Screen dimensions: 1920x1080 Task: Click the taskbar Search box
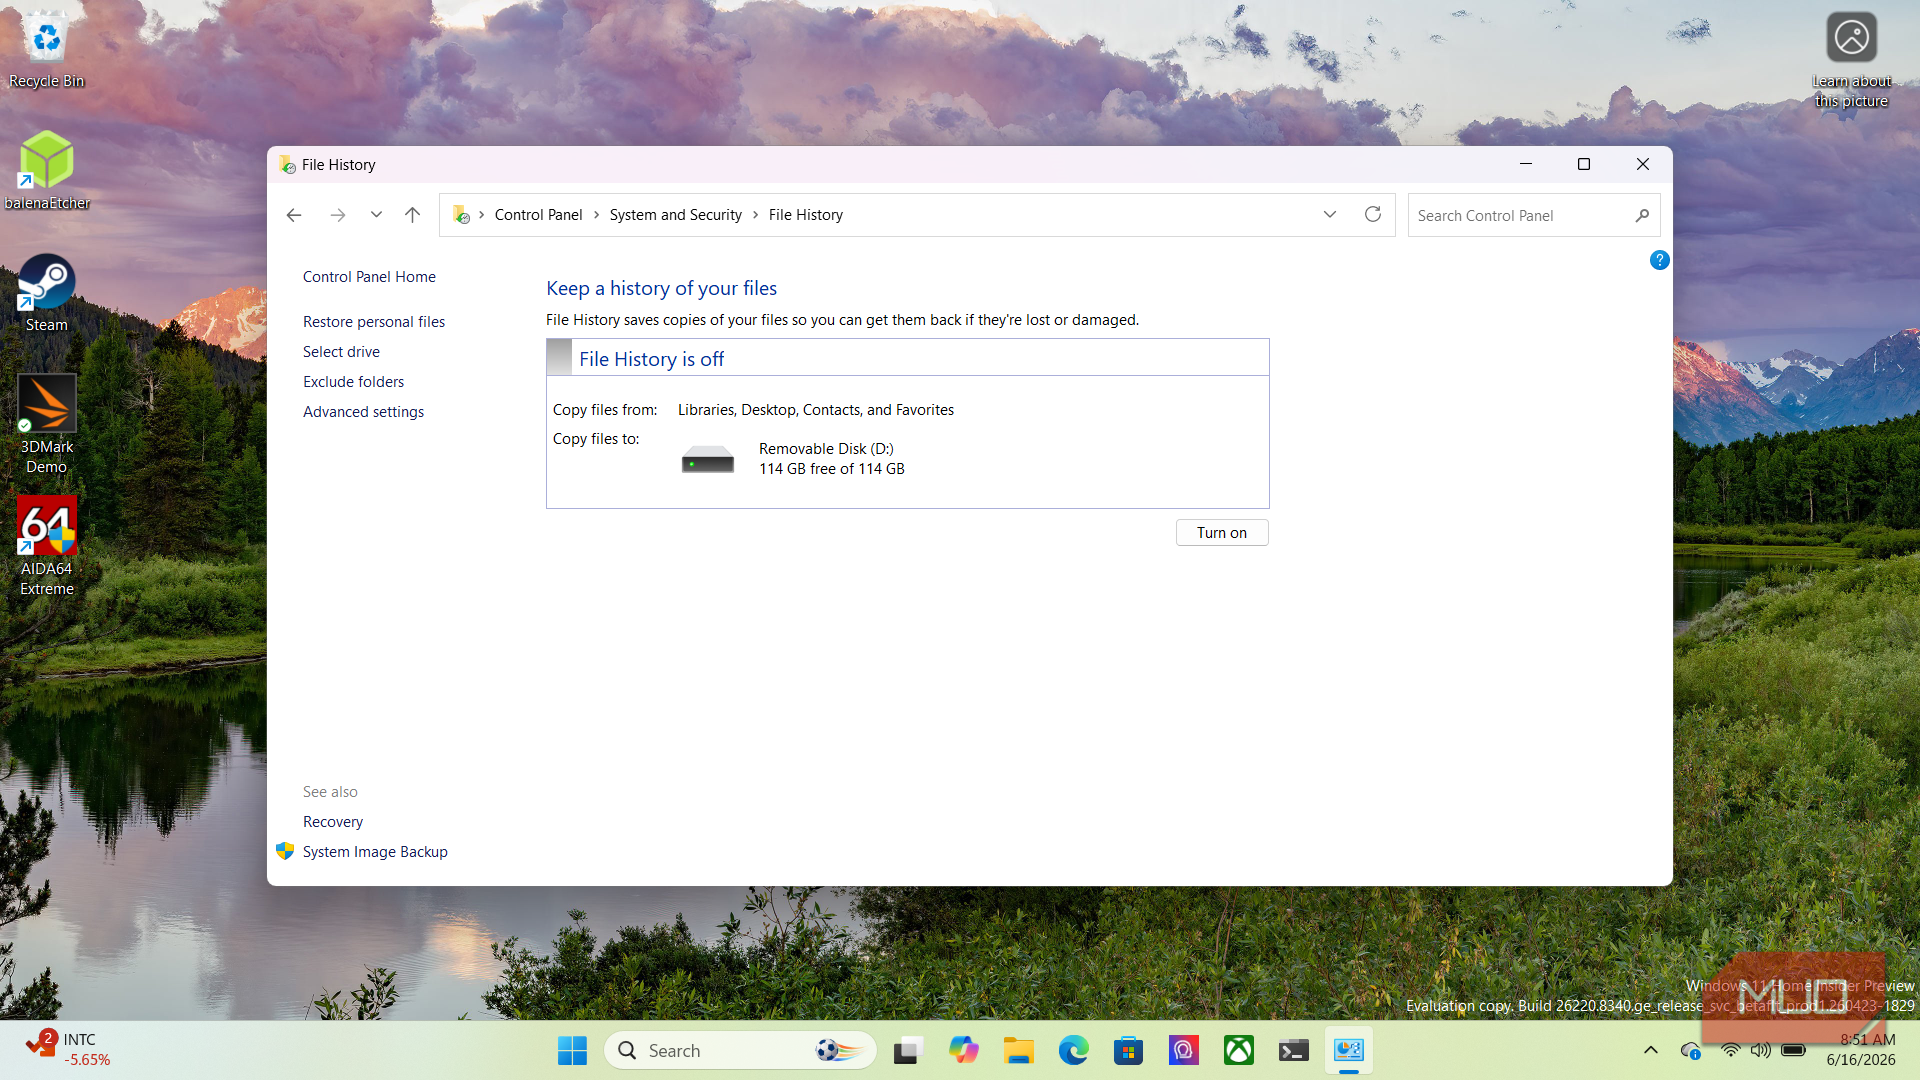point(741,1051)
